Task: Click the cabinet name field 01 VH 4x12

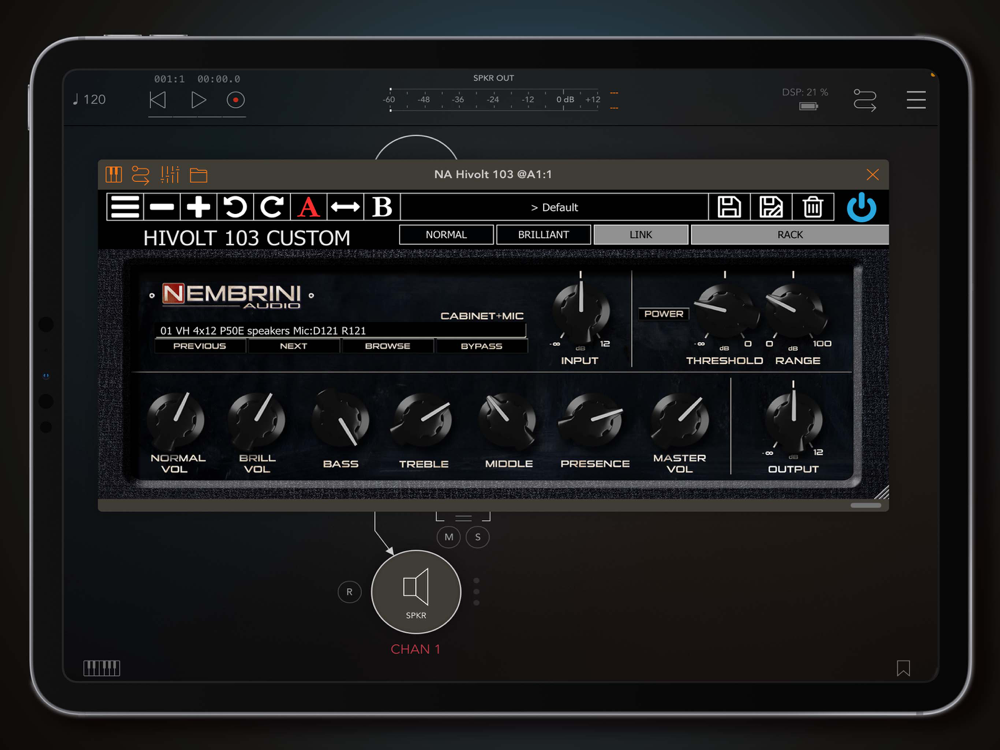Action: [x=340, y=330]
